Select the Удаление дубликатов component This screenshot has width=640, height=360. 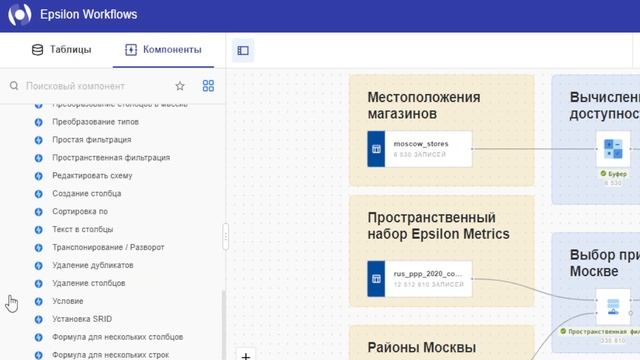click(93, 265)
